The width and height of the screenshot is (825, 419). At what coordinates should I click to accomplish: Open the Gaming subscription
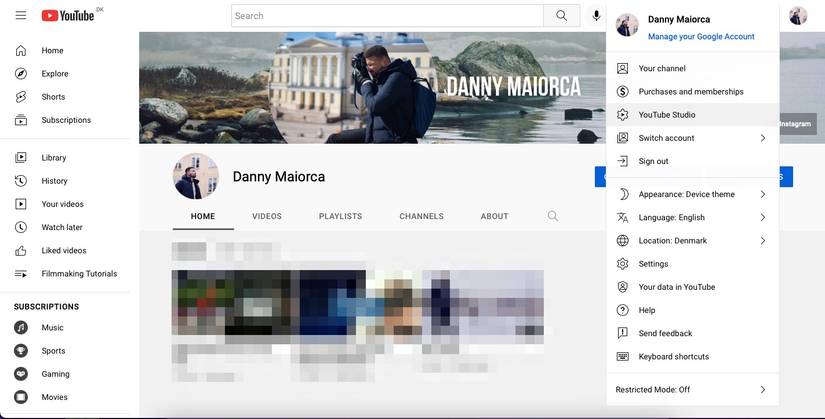tap(65, 374)
